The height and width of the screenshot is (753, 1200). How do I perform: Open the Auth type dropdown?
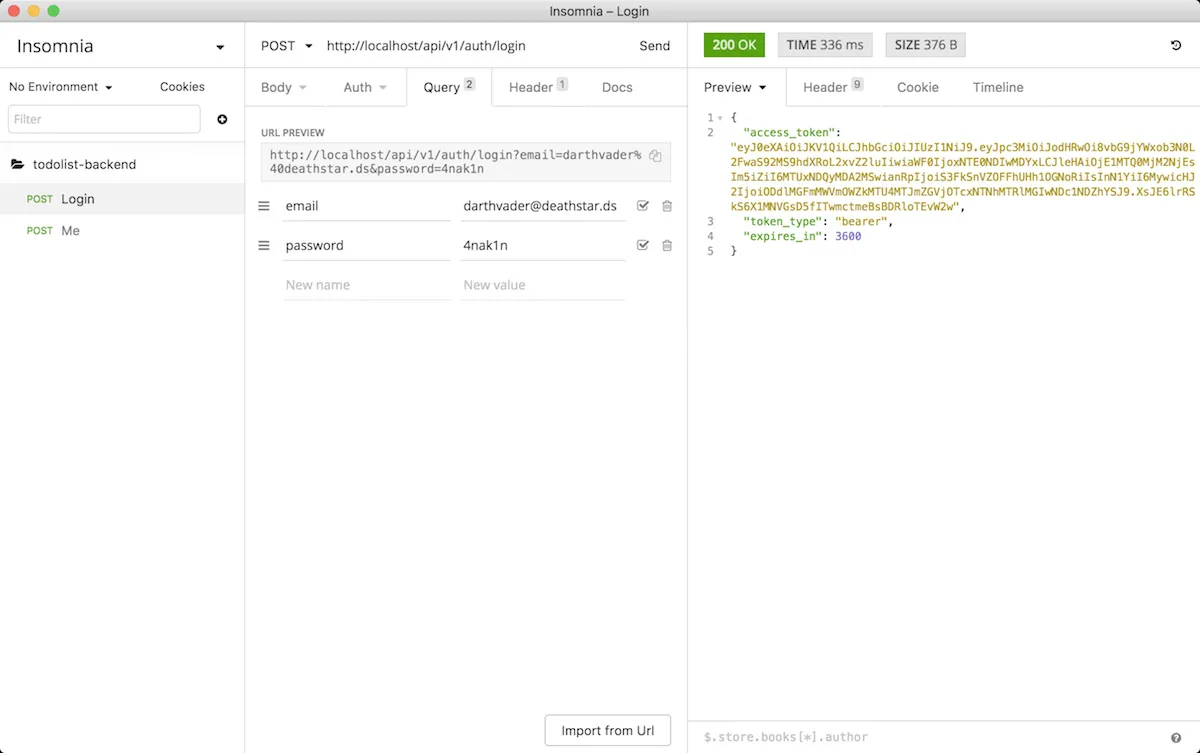click(365, 87)
